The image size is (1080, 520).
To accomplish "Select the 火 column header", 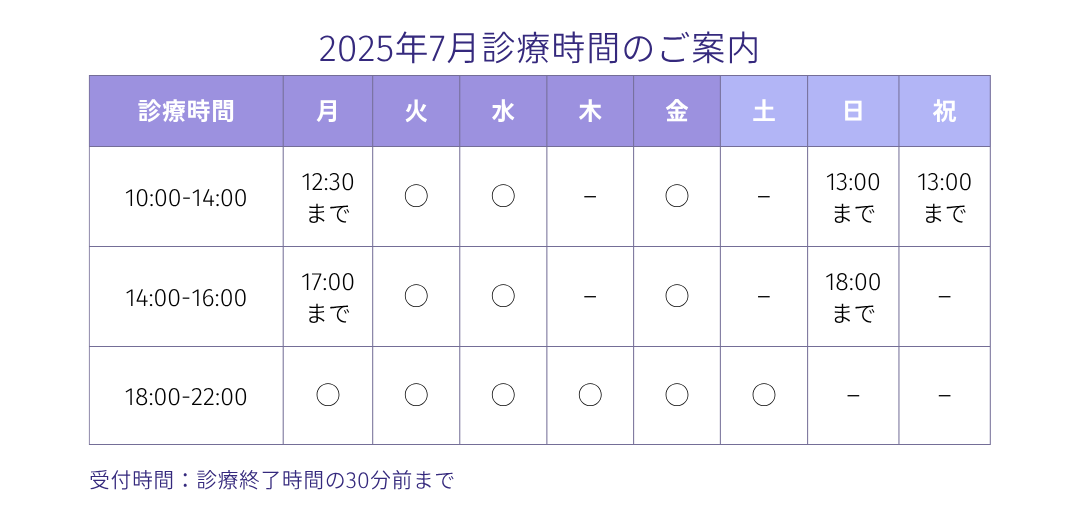I will coord(416,111).
